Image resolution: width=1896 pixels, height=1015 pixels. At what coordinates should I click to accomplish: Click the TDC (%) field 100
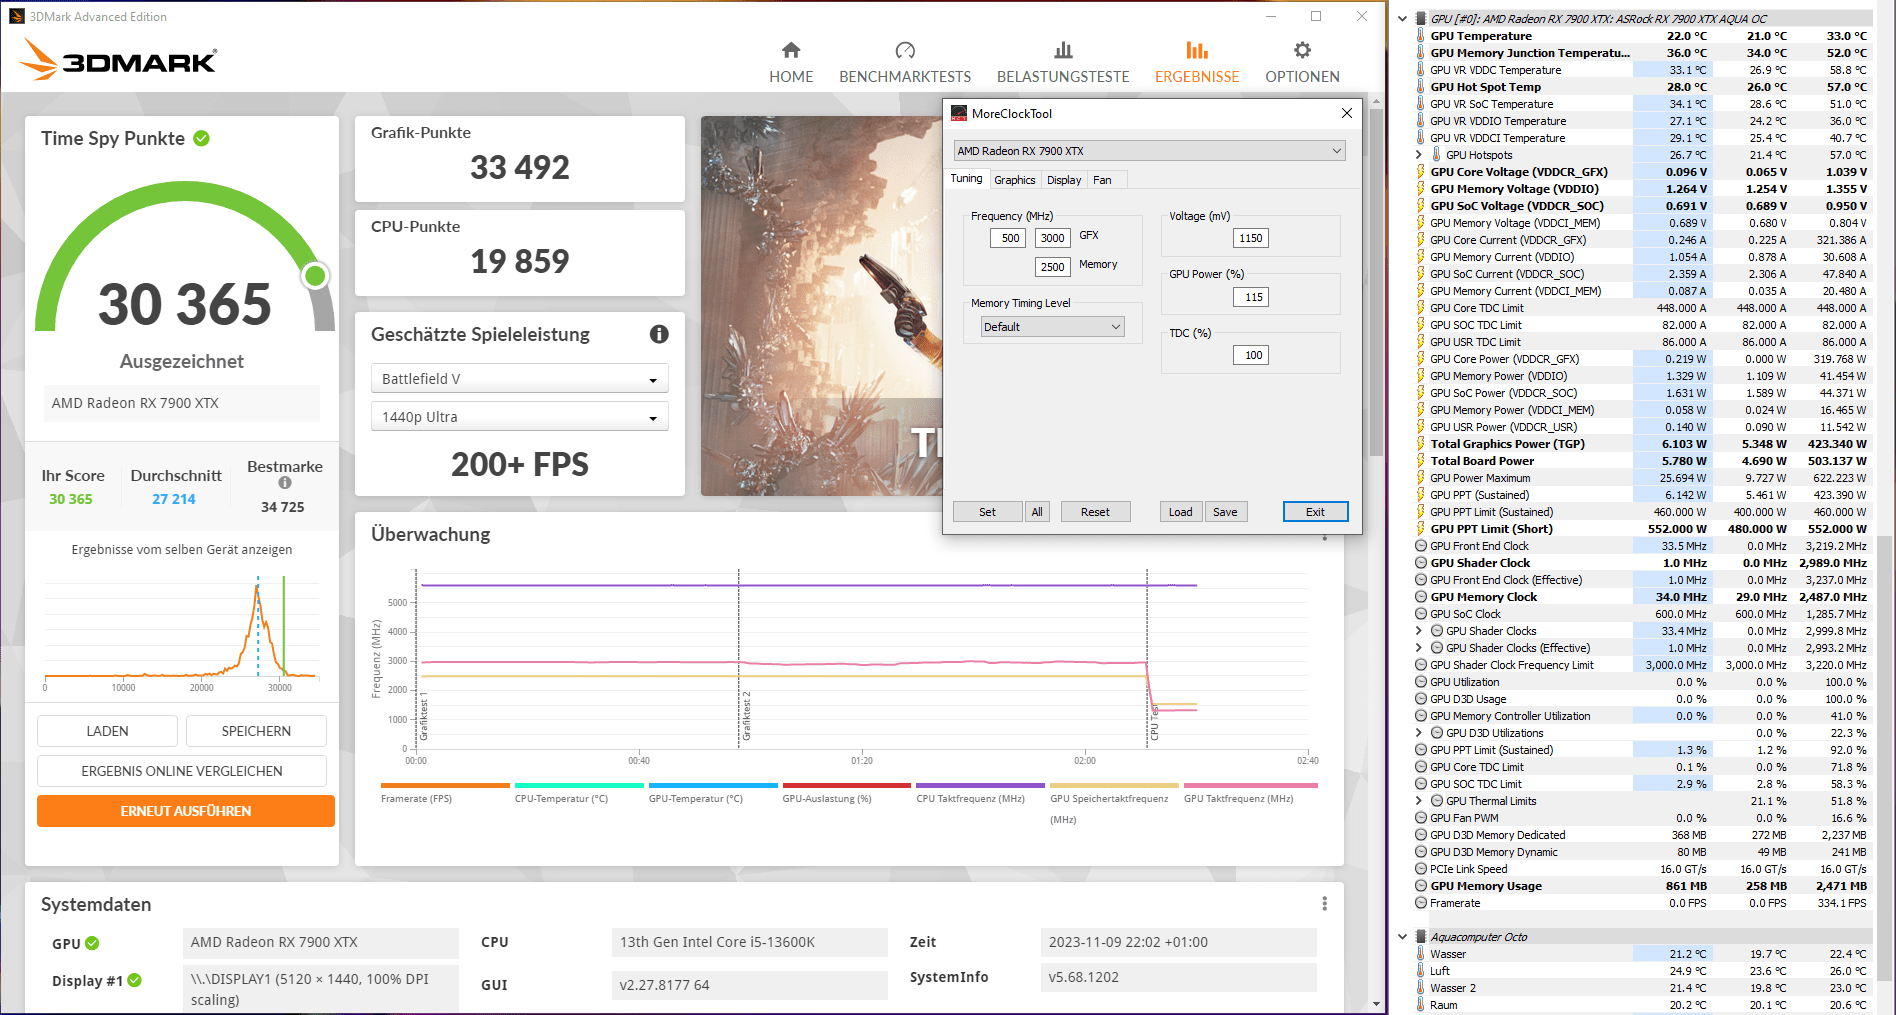(1250, 355)
